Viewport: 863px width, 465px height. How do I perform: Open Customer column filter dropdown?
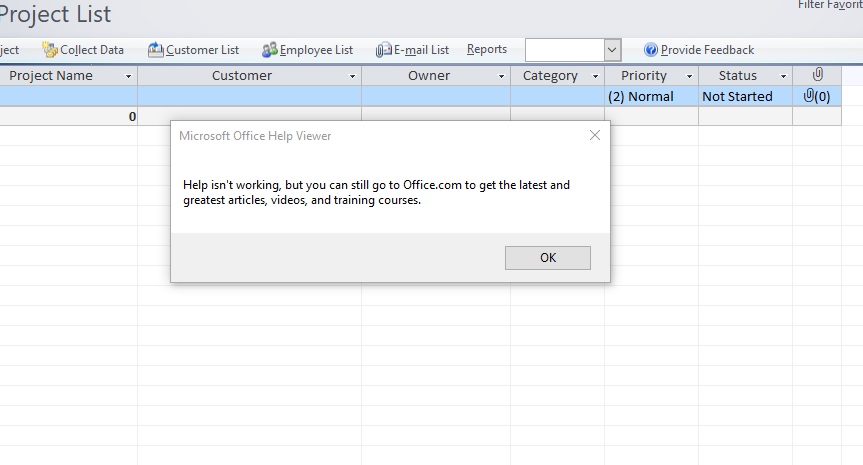(352, 76)
